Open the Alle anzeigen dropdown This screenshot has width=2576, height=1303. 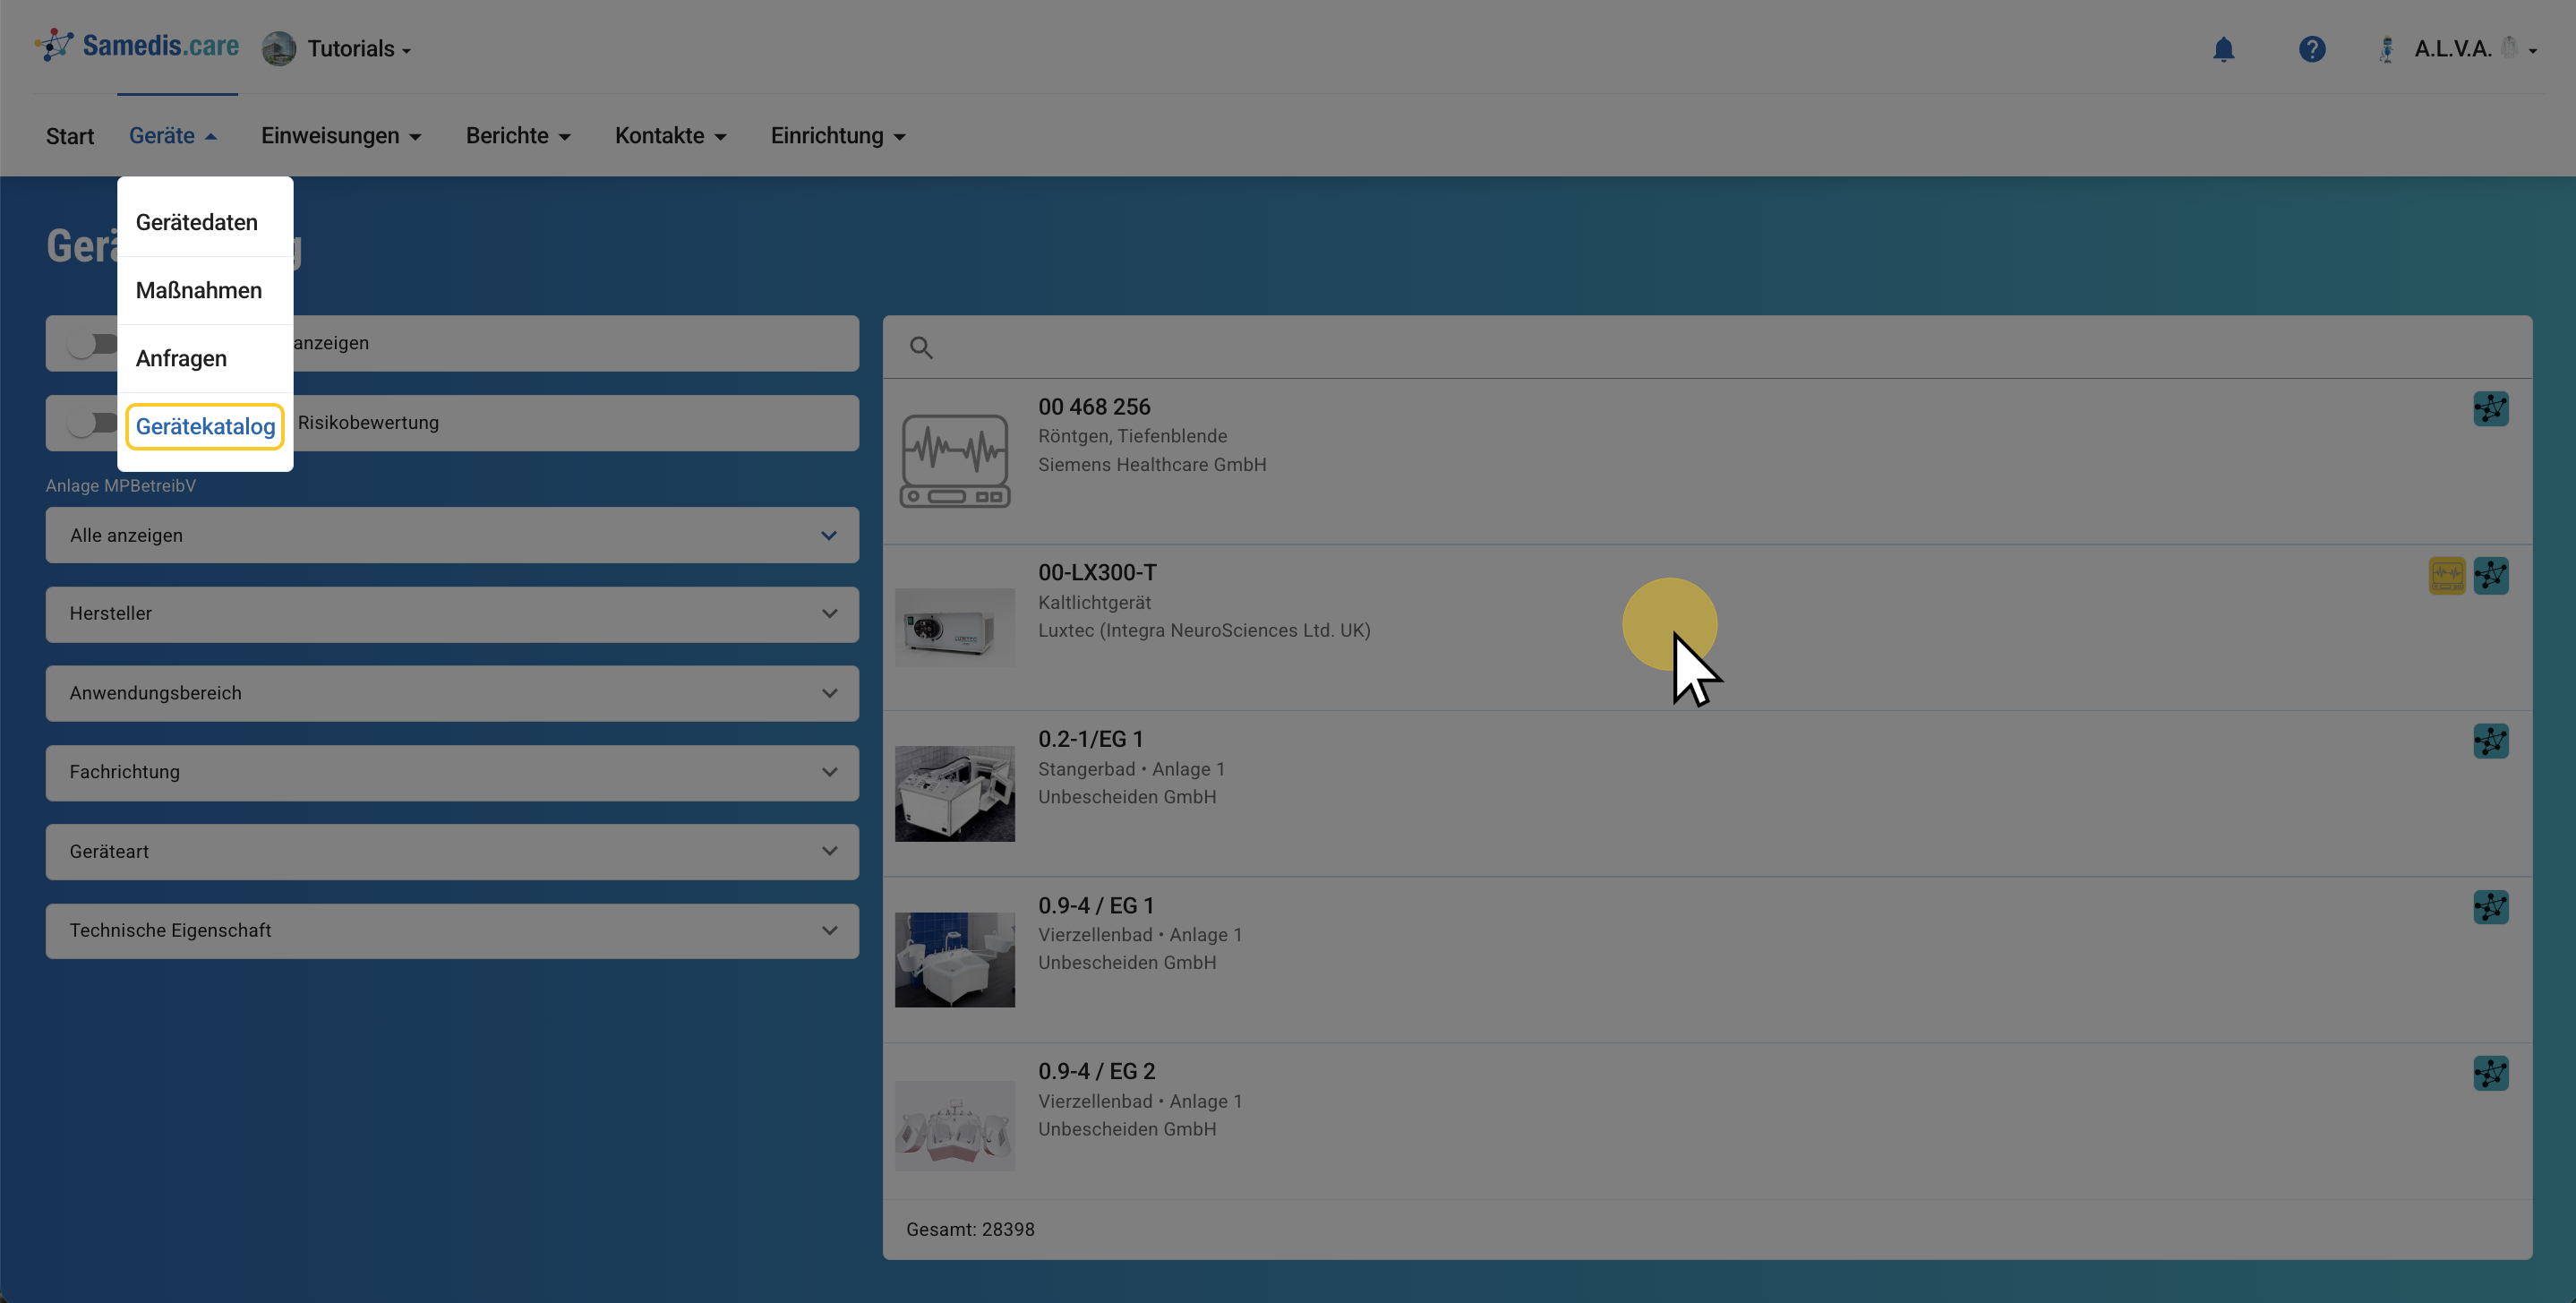click(x=451, y=535)
